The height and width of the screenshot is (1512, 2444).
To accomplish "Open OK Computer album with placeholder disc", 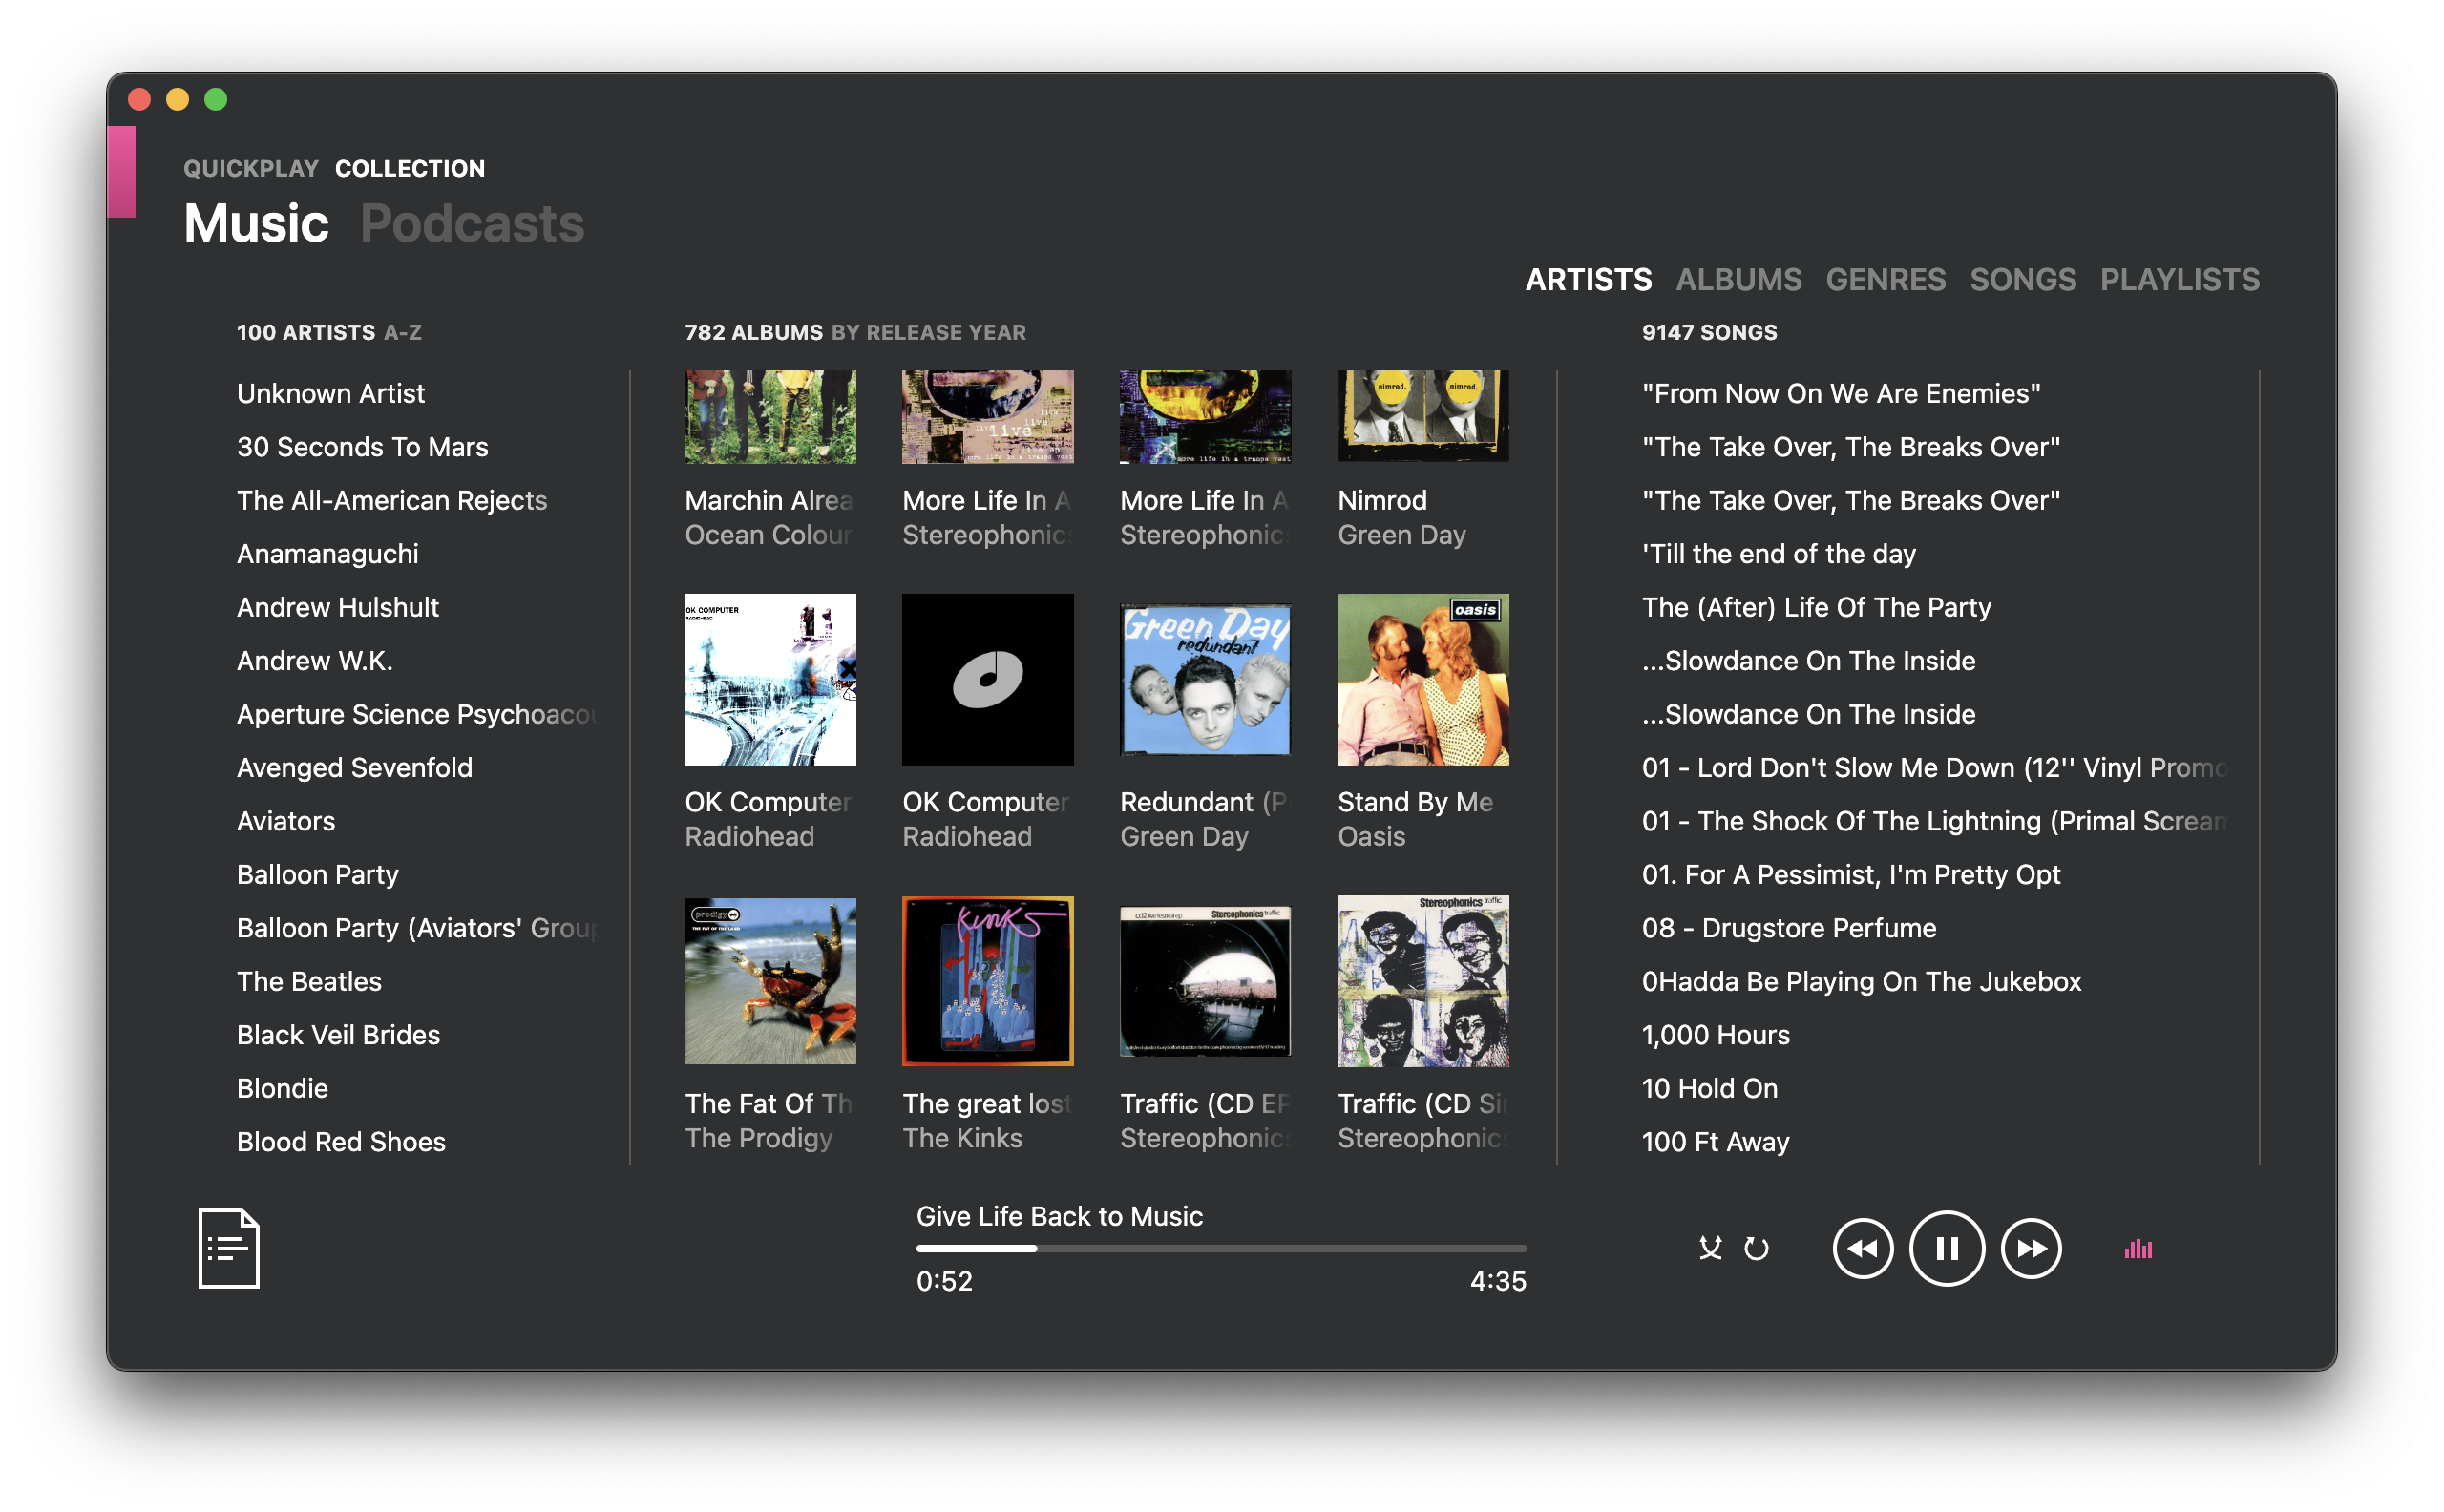I will (x=988, y=680).
